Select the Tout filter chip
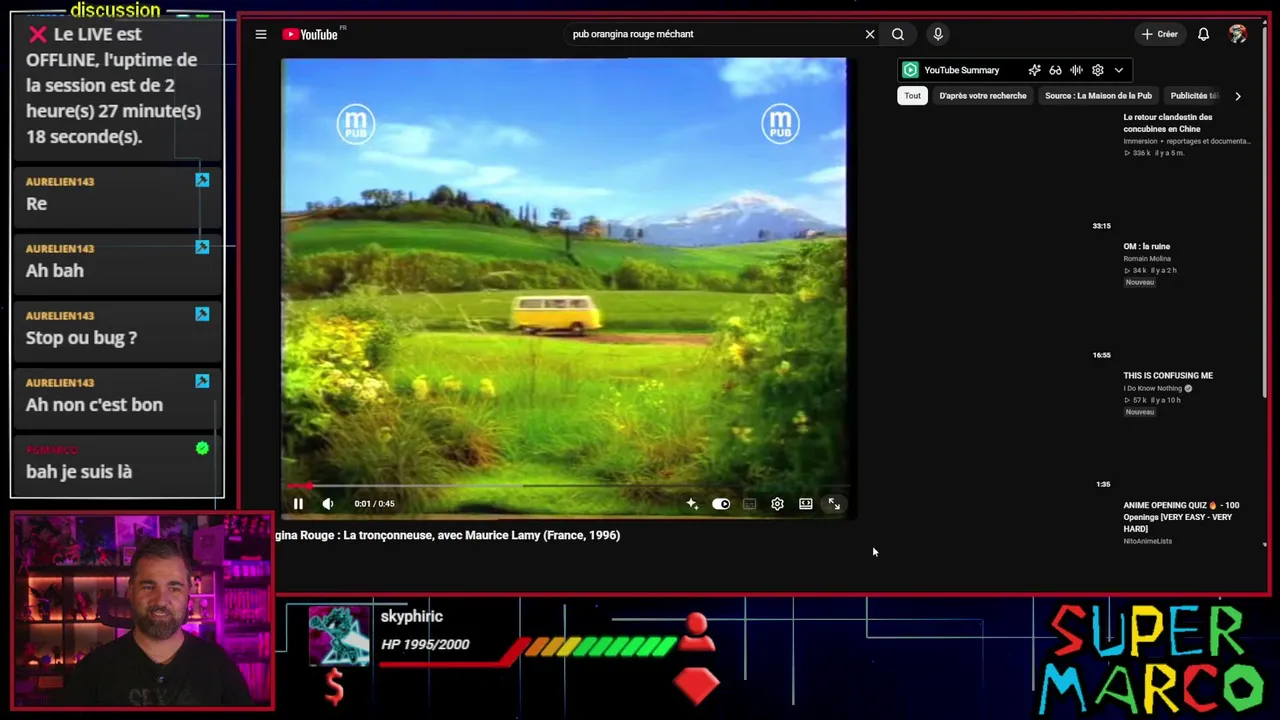 tap(913, 96)
